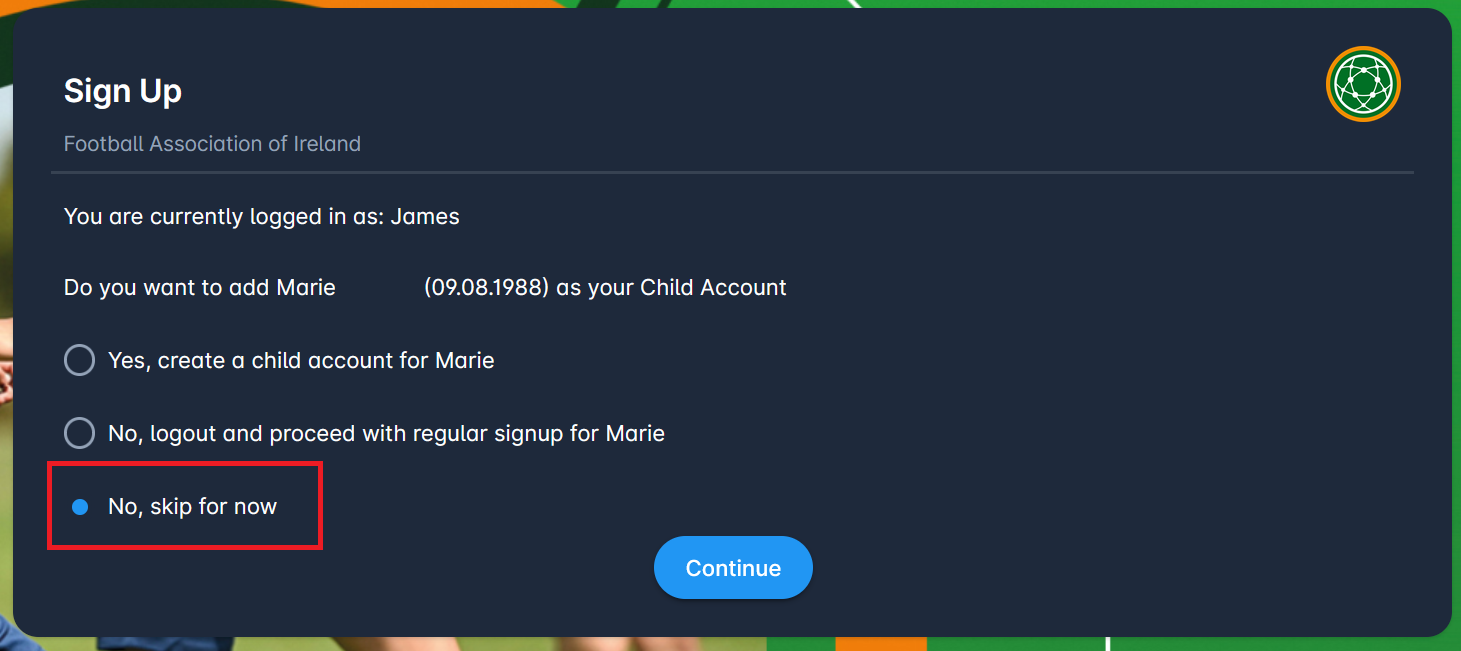The width and height of the screenshot is (1461, 651).
Task: Click the Football Association of Ireland logo
Action: 1363,84
